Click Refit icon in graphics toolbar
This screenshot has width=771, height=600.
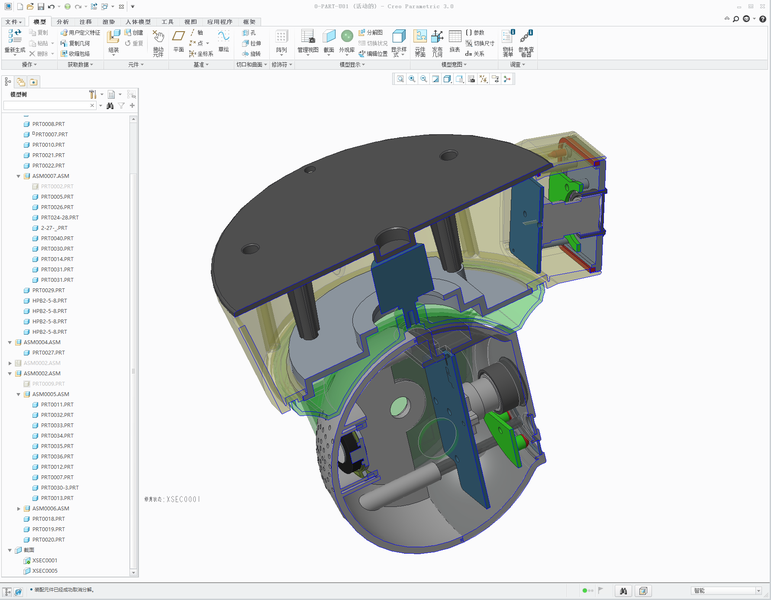click(x=400, y=79)
